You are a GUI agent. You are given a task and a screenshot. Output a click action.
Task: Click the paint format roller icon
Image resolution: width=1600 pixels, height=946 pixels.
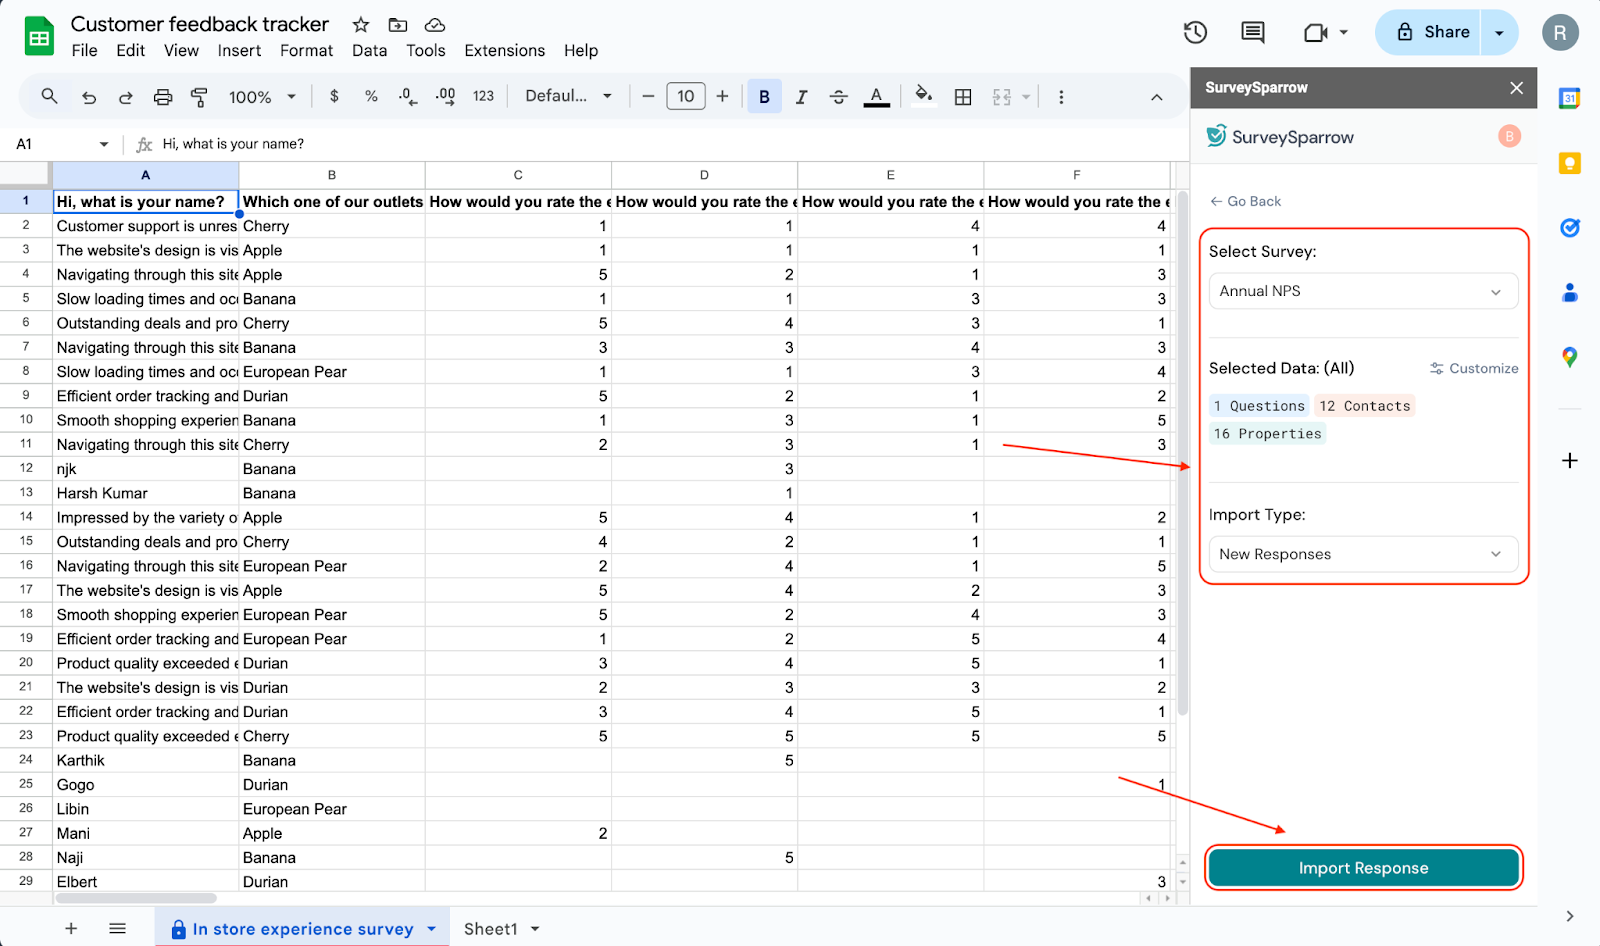pos(199,97)
